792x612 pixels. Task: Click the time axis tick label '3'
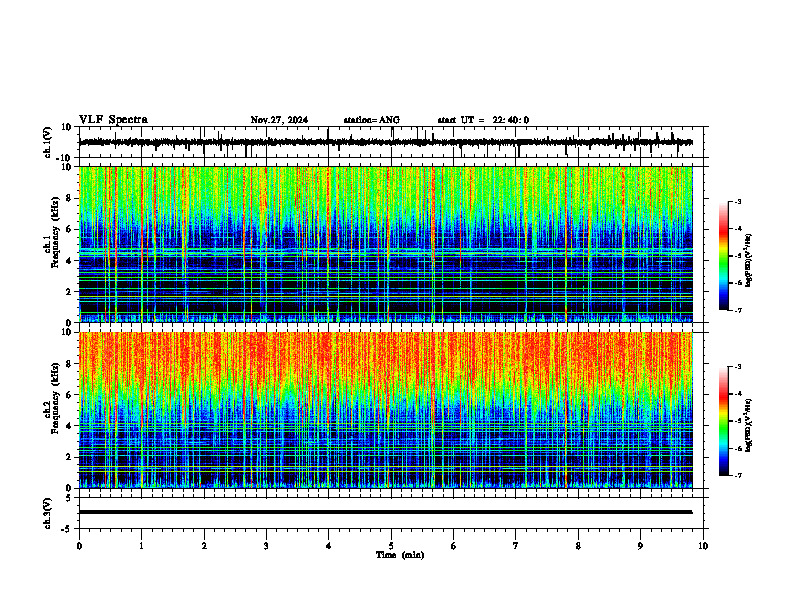point(266,546)
